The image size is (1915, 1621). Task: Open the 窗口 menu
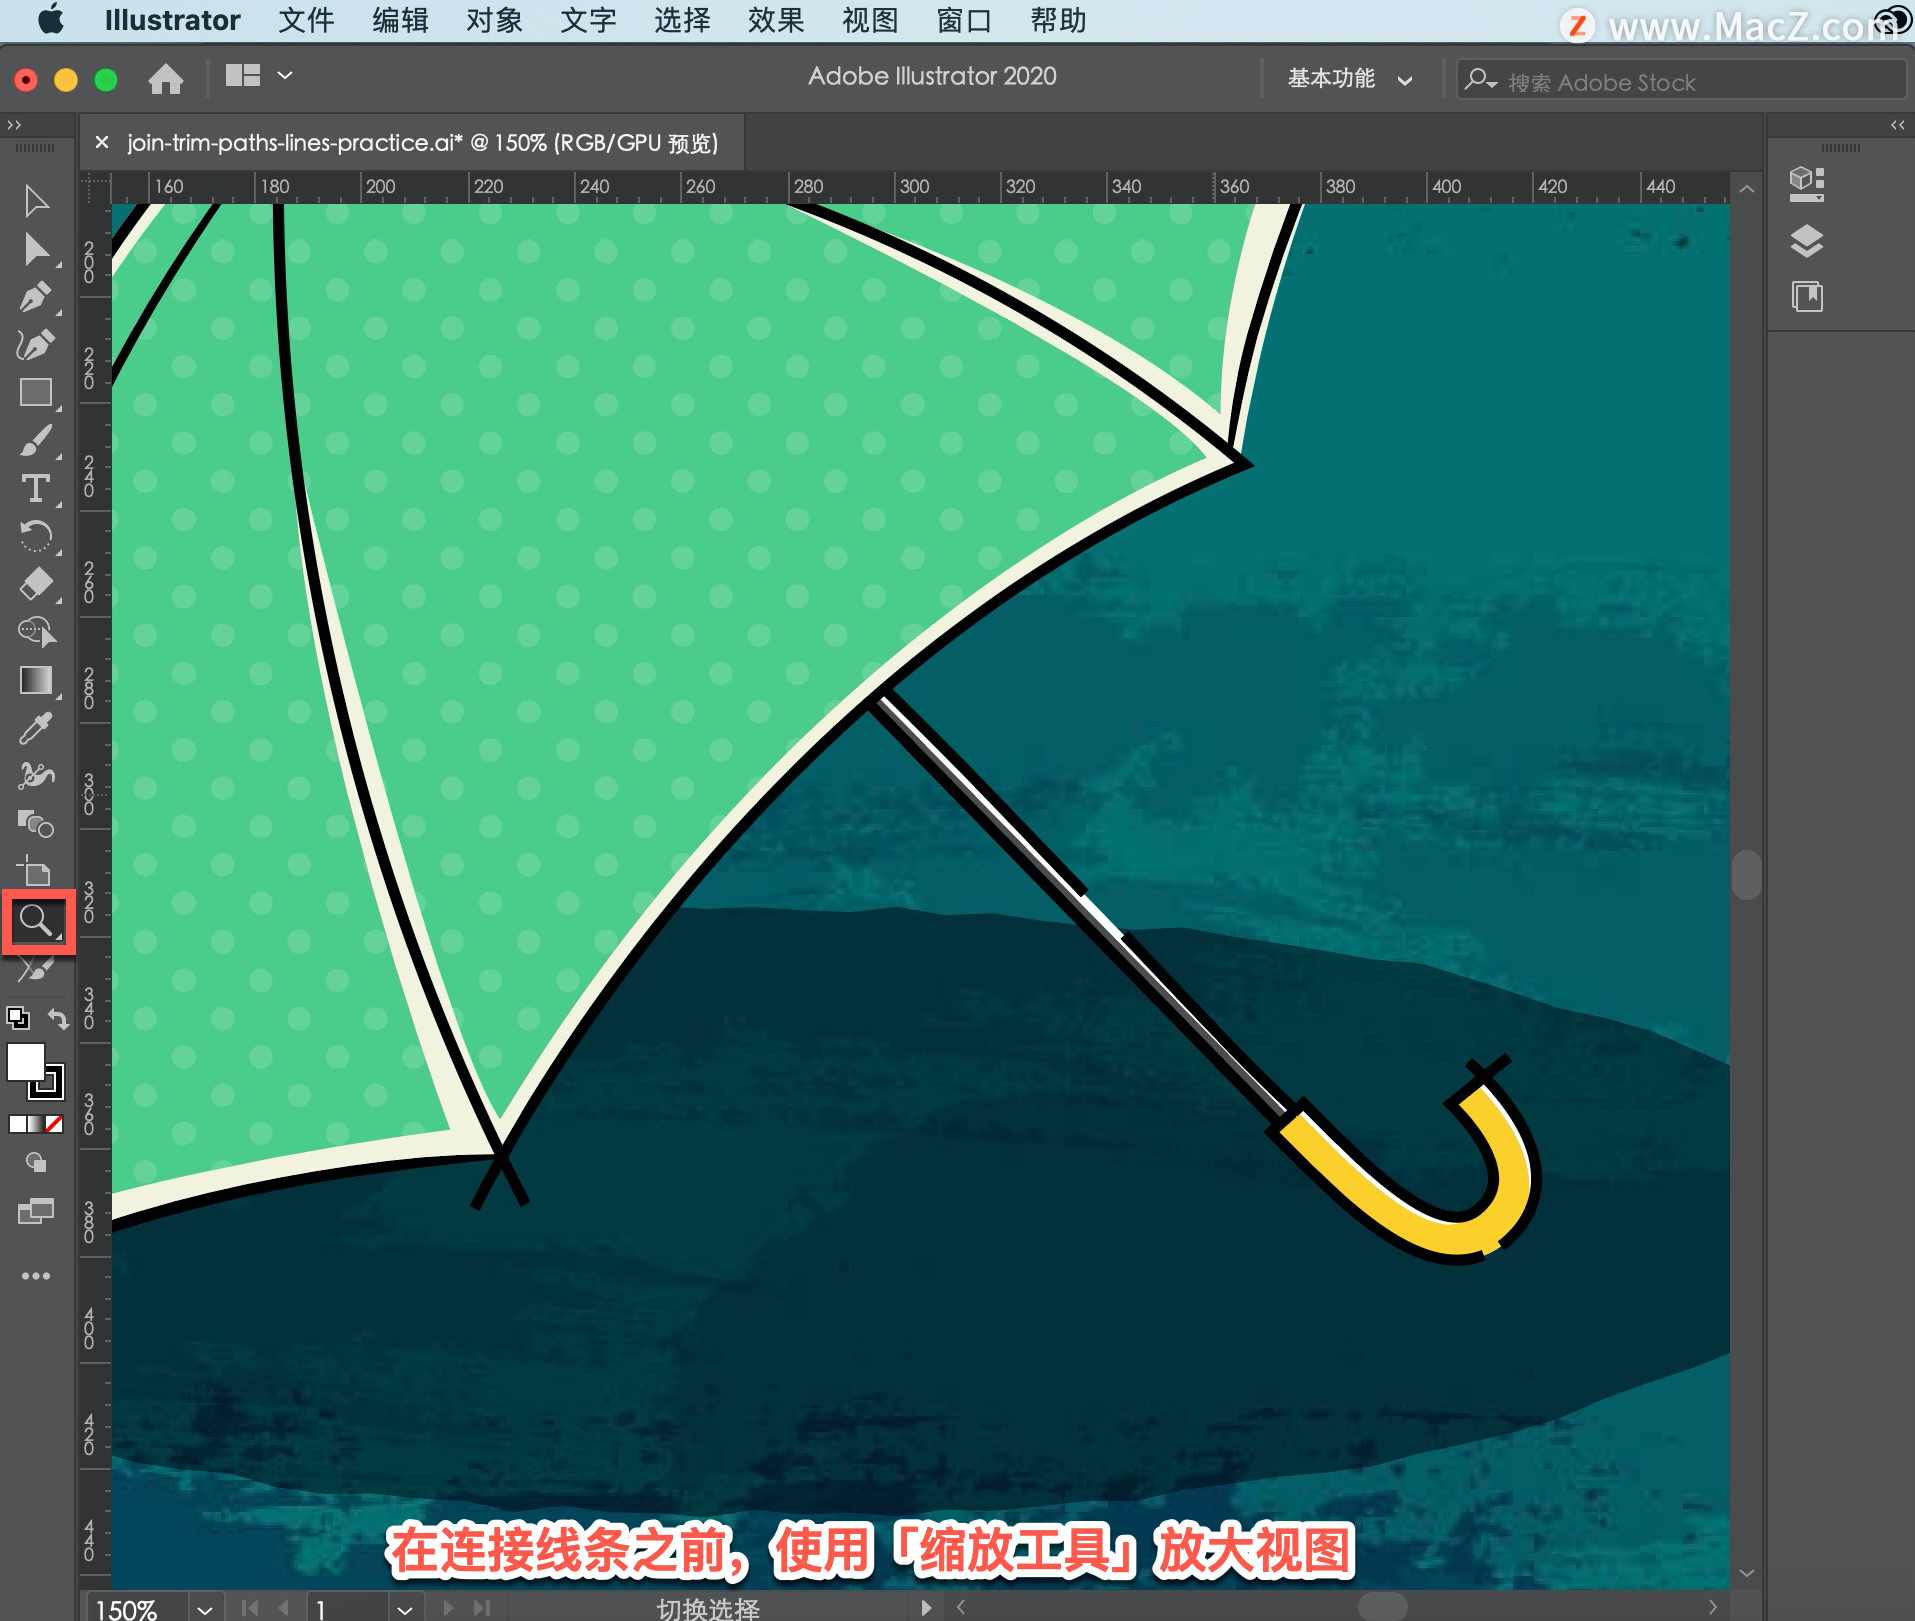tap(963, 20)
